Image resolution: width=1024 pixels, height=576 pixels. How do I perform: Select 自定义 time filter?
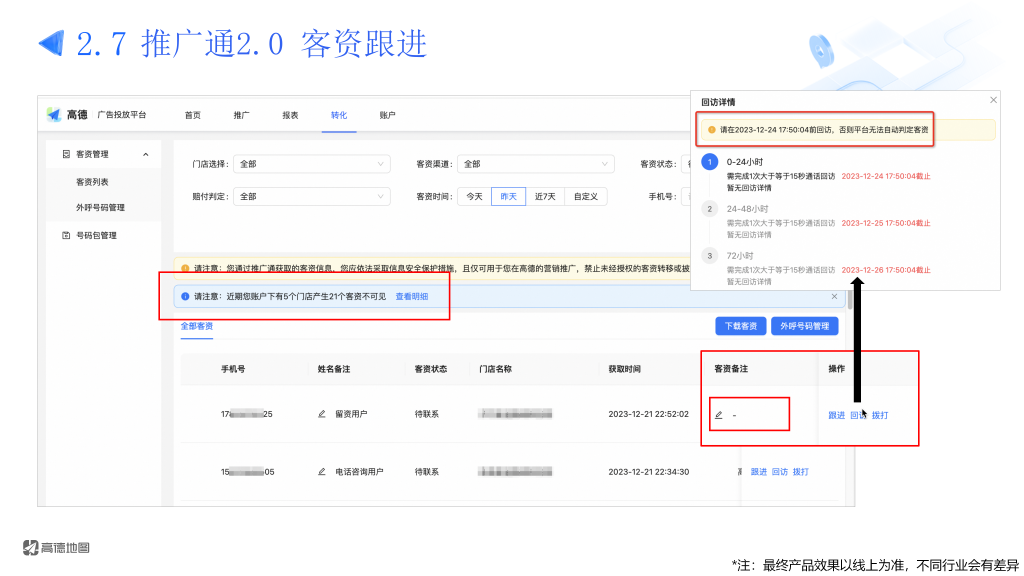tap(586, 197)
